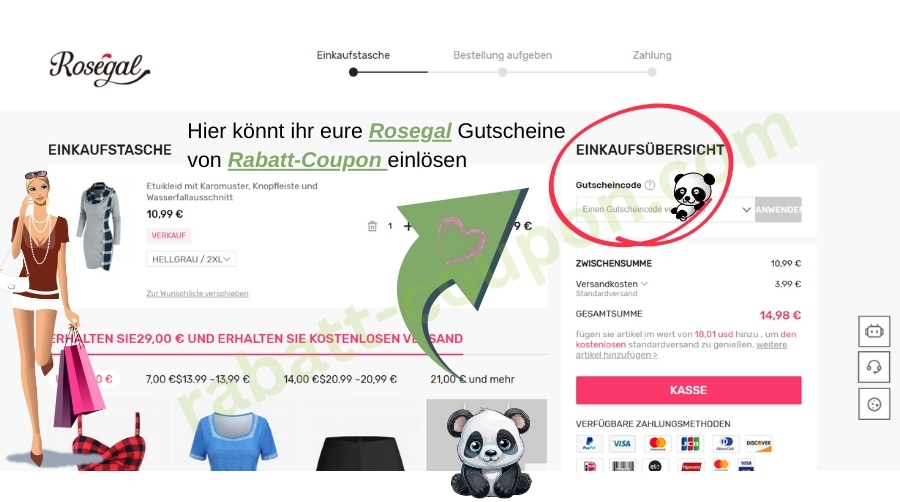Click the trash icon to remove item
Viewport: 900px width, 502px height.
372,226
